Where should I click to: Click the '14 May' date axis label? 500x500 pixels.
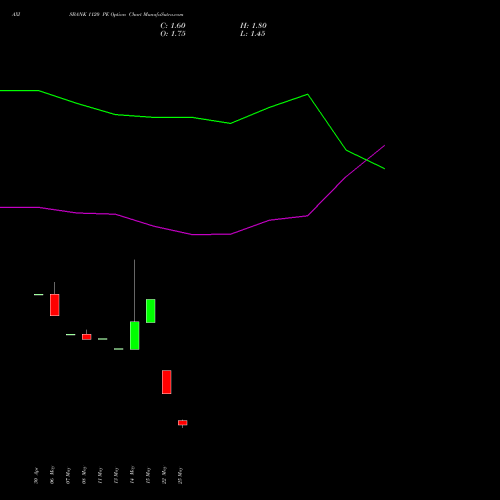pyautogui.click(x=132, y=475)
